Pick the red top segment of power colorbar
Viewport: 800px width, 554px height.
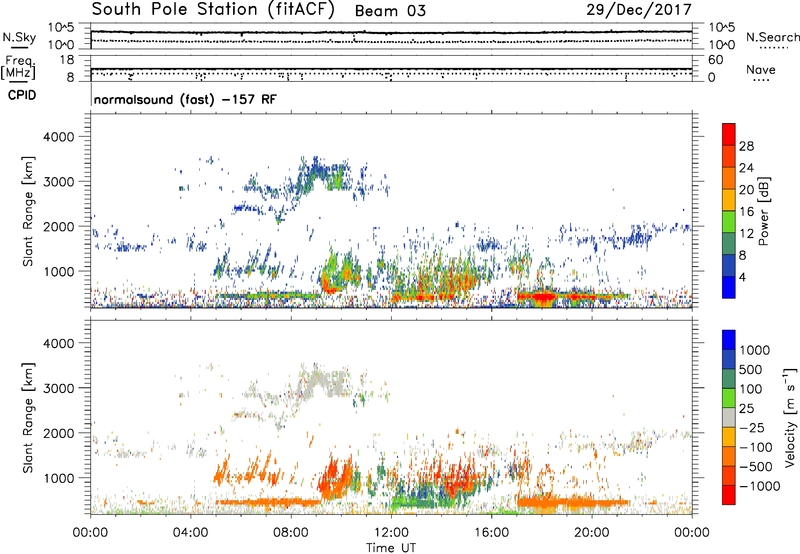729,135
